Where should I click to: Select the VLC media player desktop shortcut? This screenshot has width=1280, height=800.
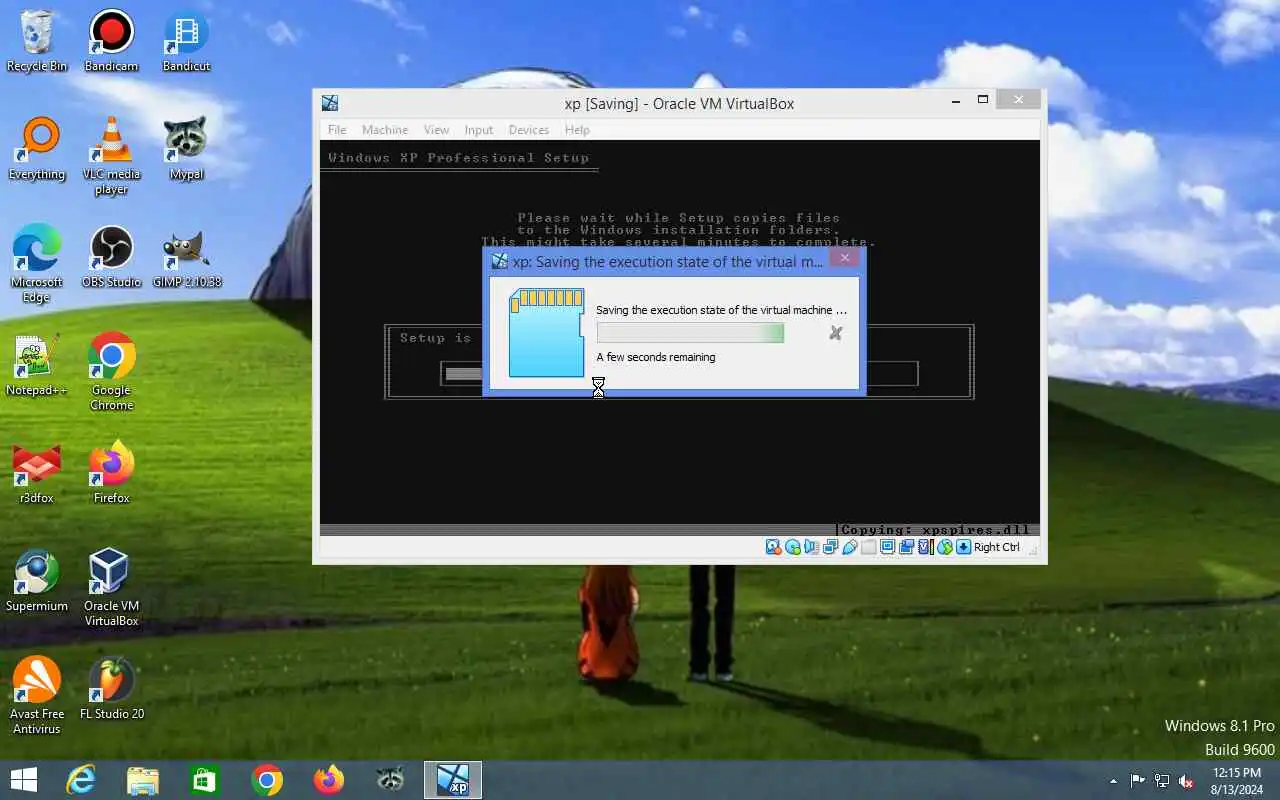(x=111, y=156)
